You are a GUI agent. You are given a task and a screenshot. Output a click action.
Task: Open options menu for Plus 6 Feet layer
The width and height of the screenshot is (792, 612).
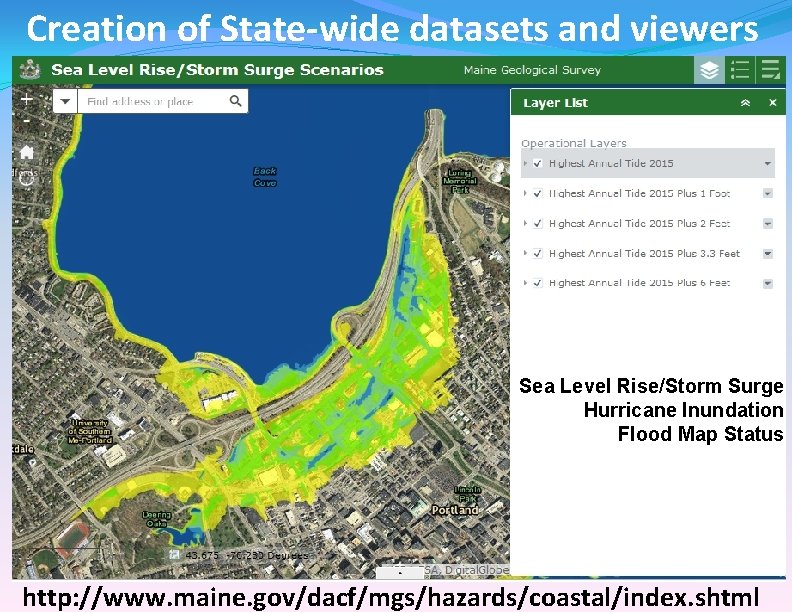(x=768, y=283)
